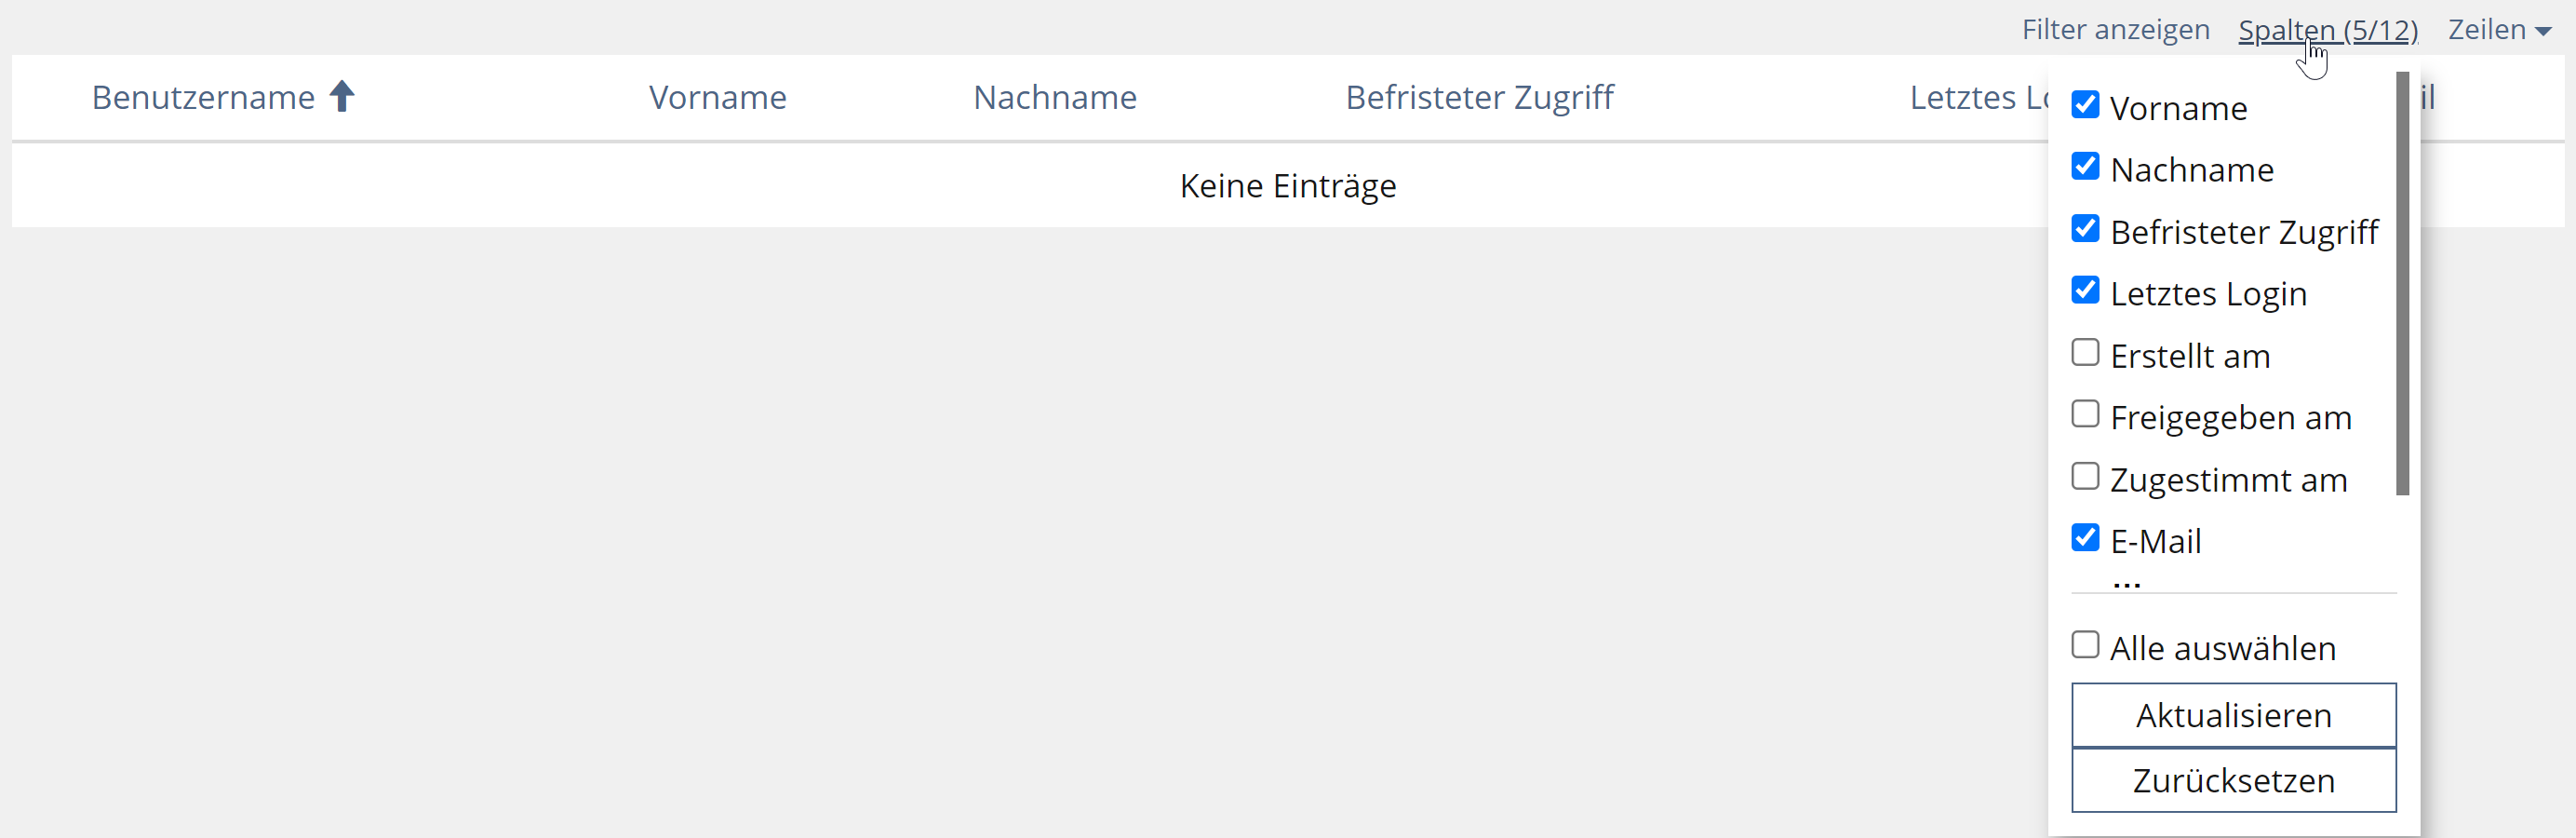Click the Benutzername column header
Screen dimensions: 2576x838
203,98
